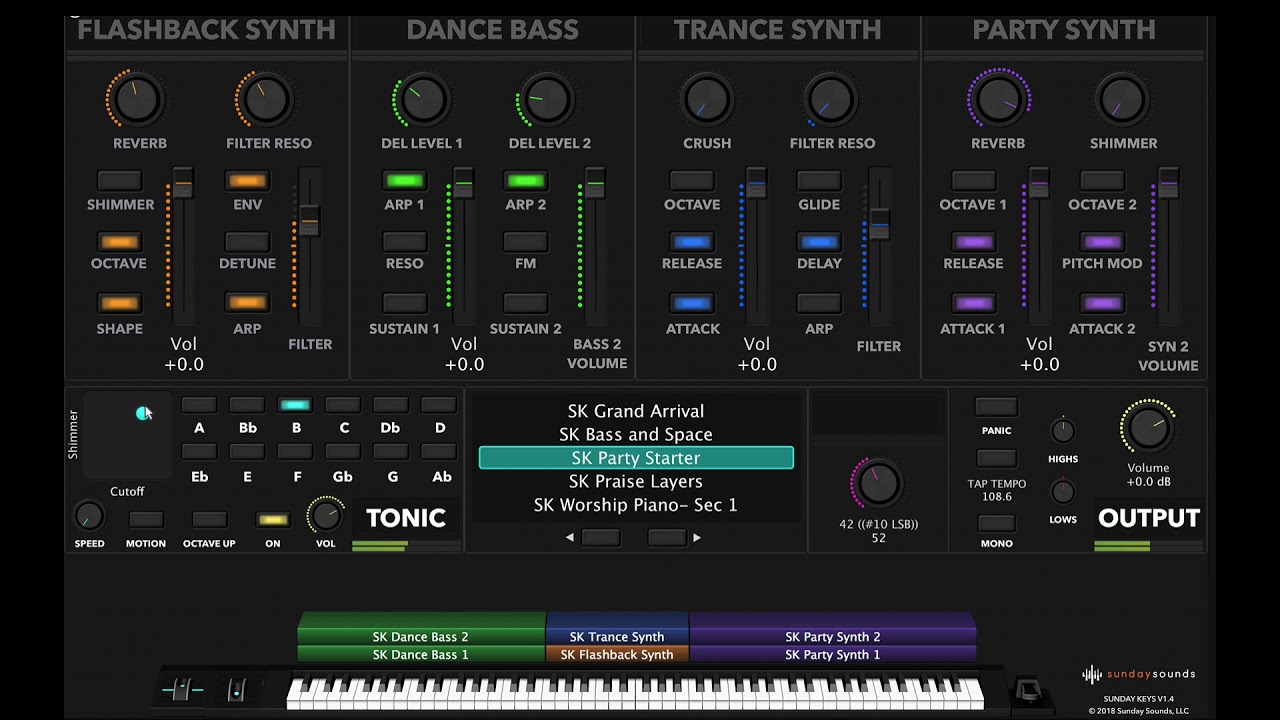This screenshot has width=1280, height=720.
Task: Click the pitch bend wheel icon beside keyboard
Action: click(183, 690)
